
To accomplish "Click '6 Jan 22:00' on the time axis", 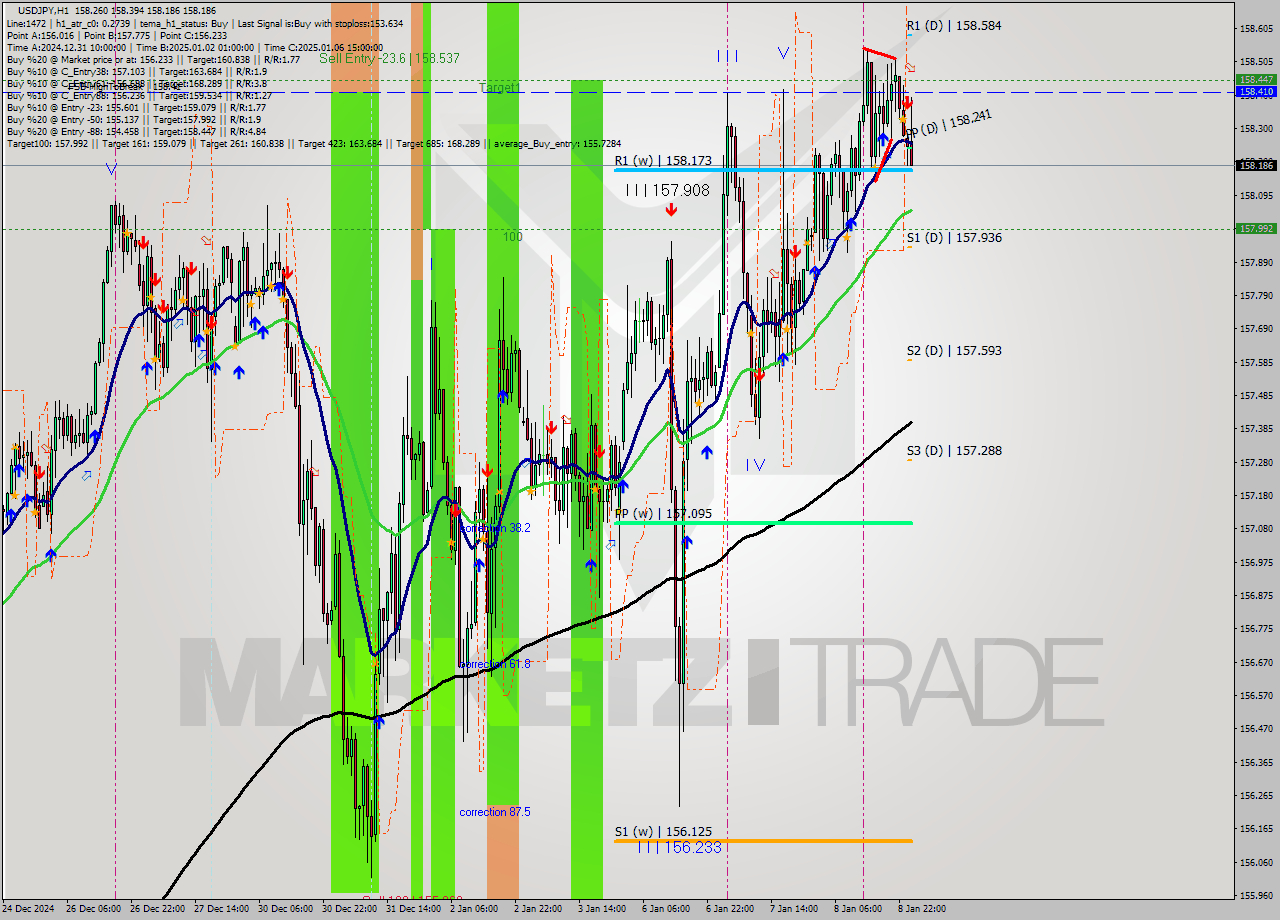I will (x=730, y=909).
